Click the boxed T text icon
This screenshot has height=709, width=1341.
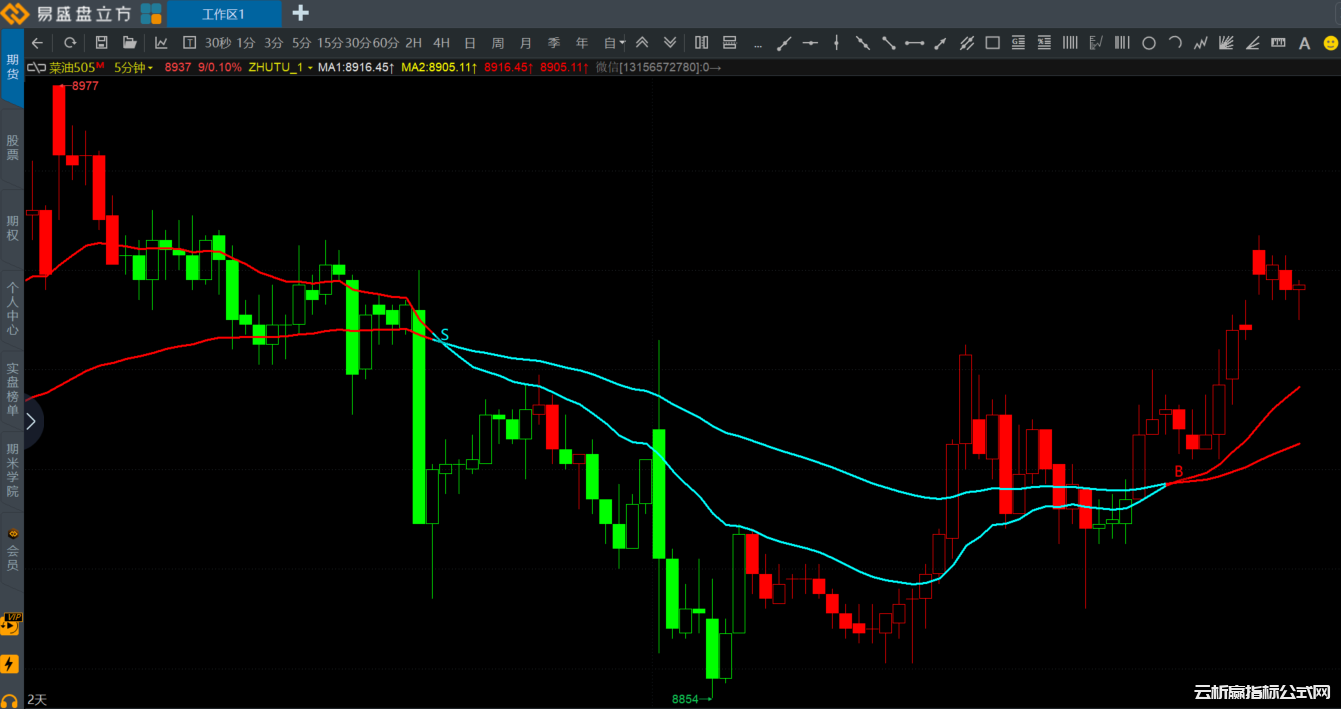[189, 43]
